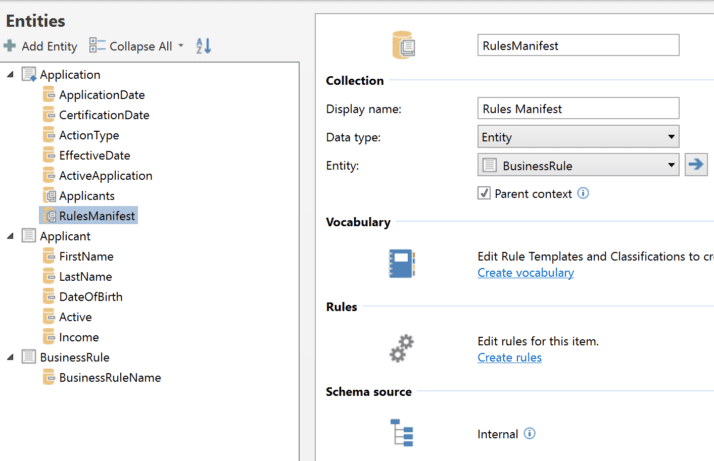Click the collection icon beside the name field
This screenshot has width=714, height=461.
click(x=404, y=45)
